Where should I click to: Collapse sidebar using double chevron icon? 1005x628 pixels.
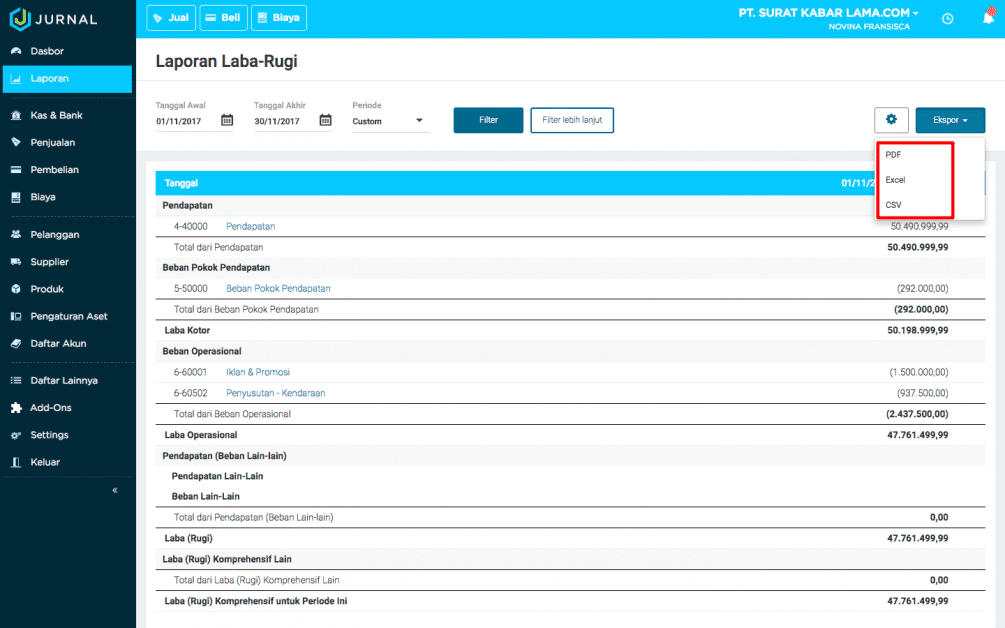(115, 490)
